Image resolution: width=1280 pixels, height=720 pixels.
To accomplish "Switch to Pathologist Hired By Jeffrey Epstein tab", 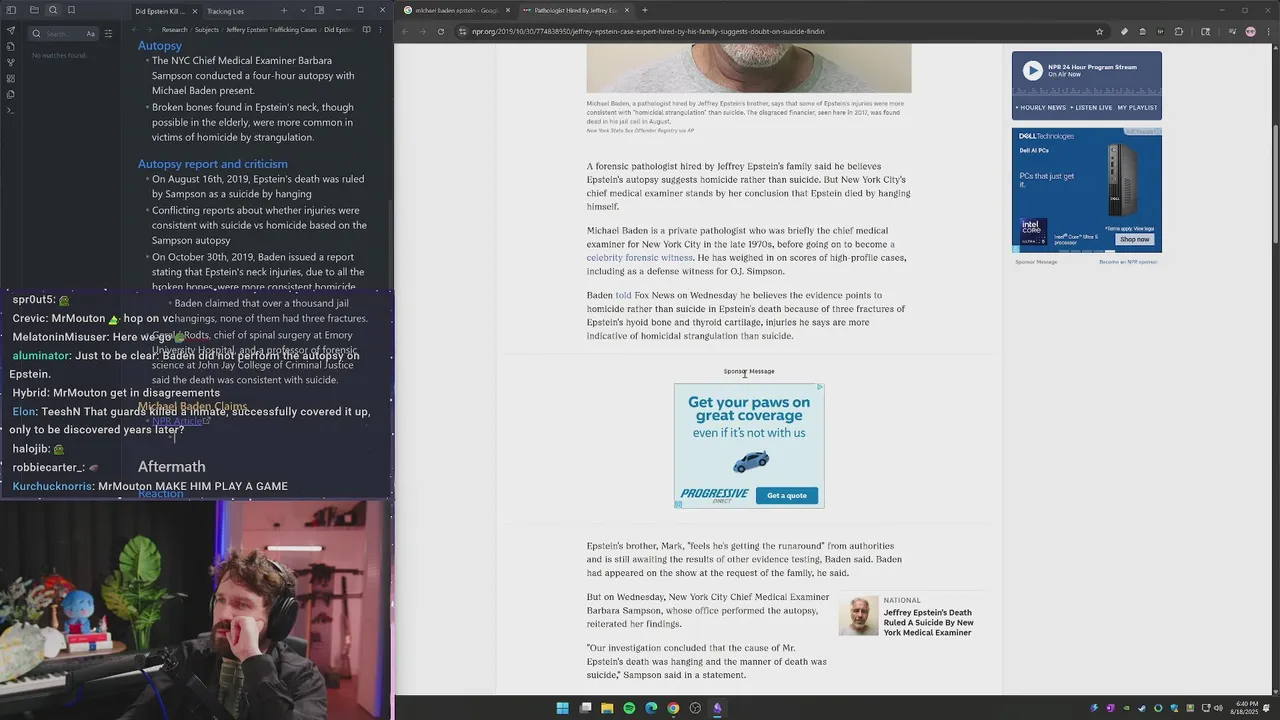I will coord(575,10).
